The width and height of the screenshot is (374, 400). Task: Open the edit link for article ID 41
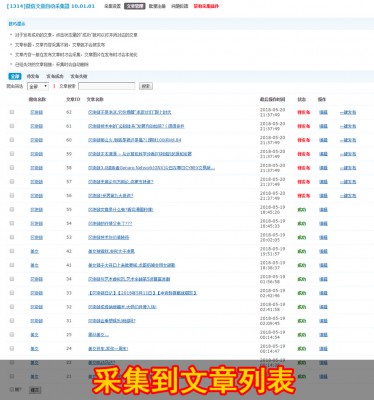click(x=323, y=265)
